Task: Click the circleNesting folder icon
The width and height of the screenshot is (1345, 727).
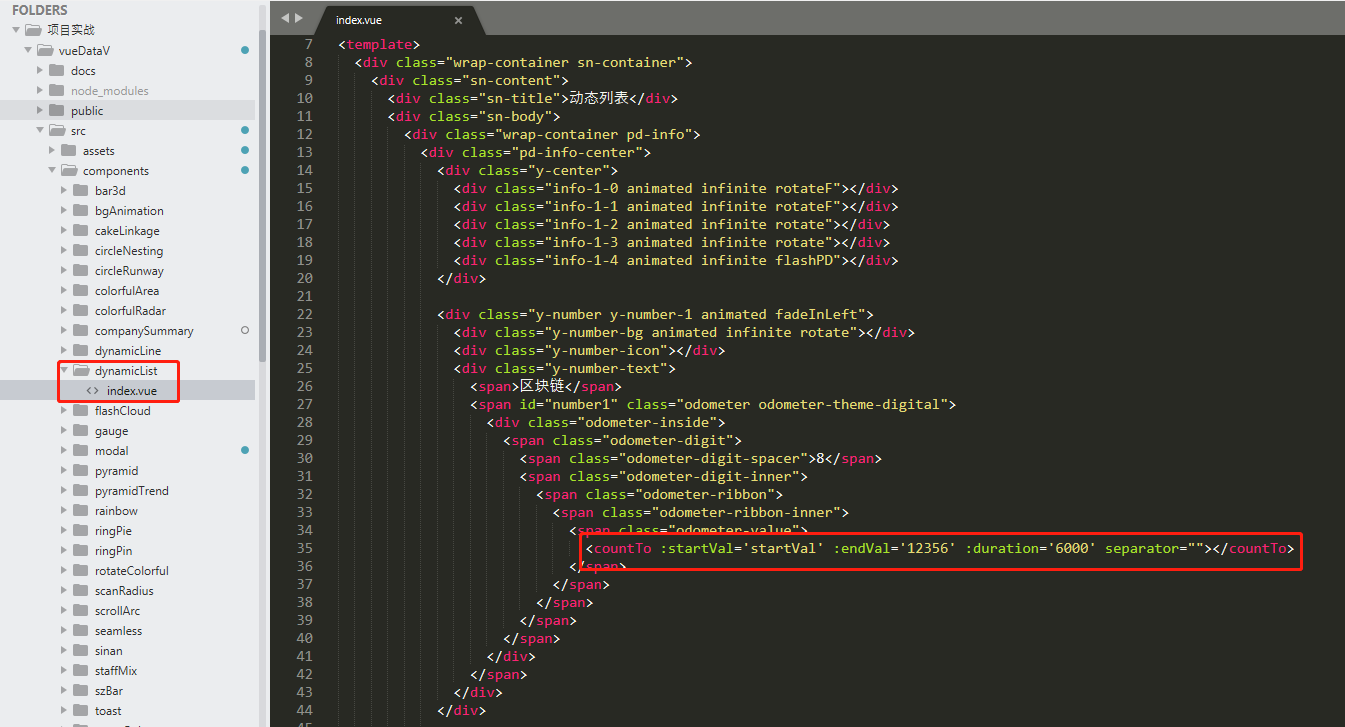Action: tap(80, 250)
